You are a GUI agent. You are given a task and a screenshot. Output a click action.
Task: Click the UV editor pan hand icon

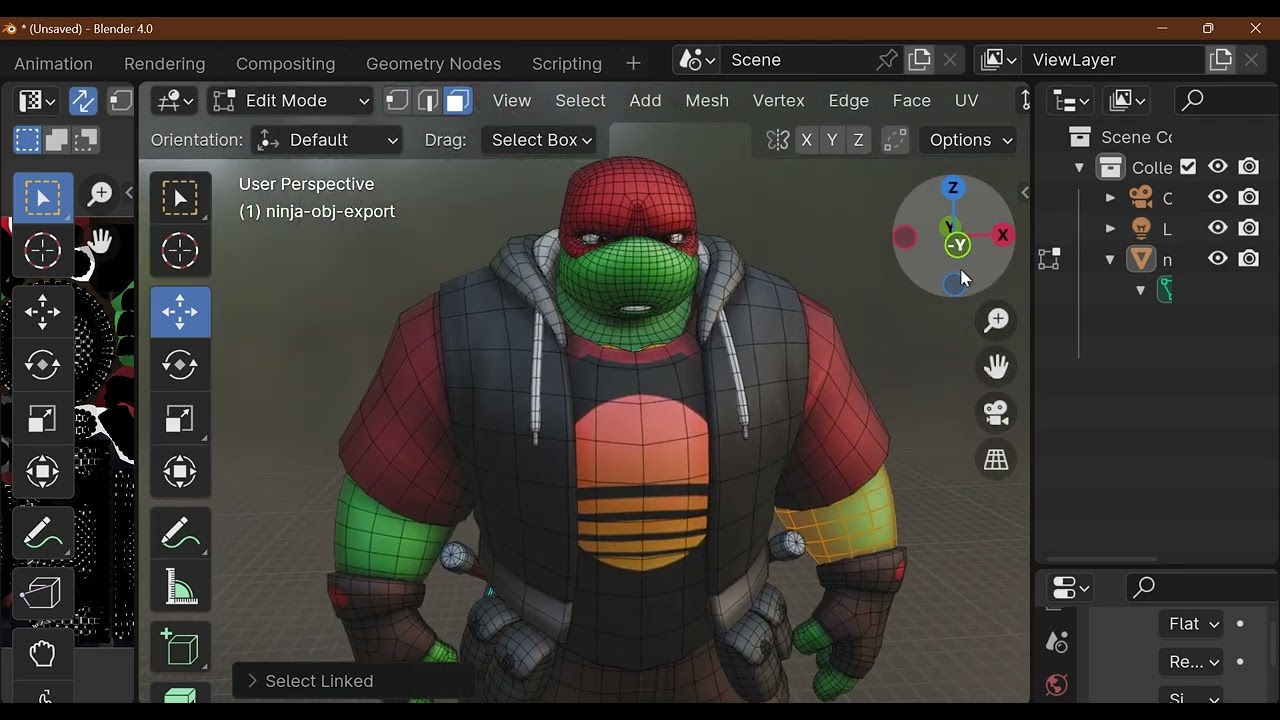coord(99,240)
